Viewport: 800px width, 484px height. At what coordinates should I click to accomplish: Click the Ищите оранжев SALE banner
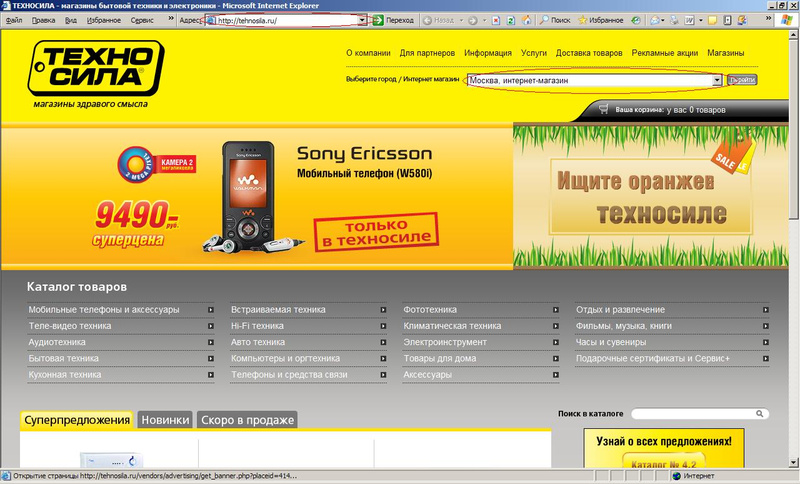coord(651,196)
